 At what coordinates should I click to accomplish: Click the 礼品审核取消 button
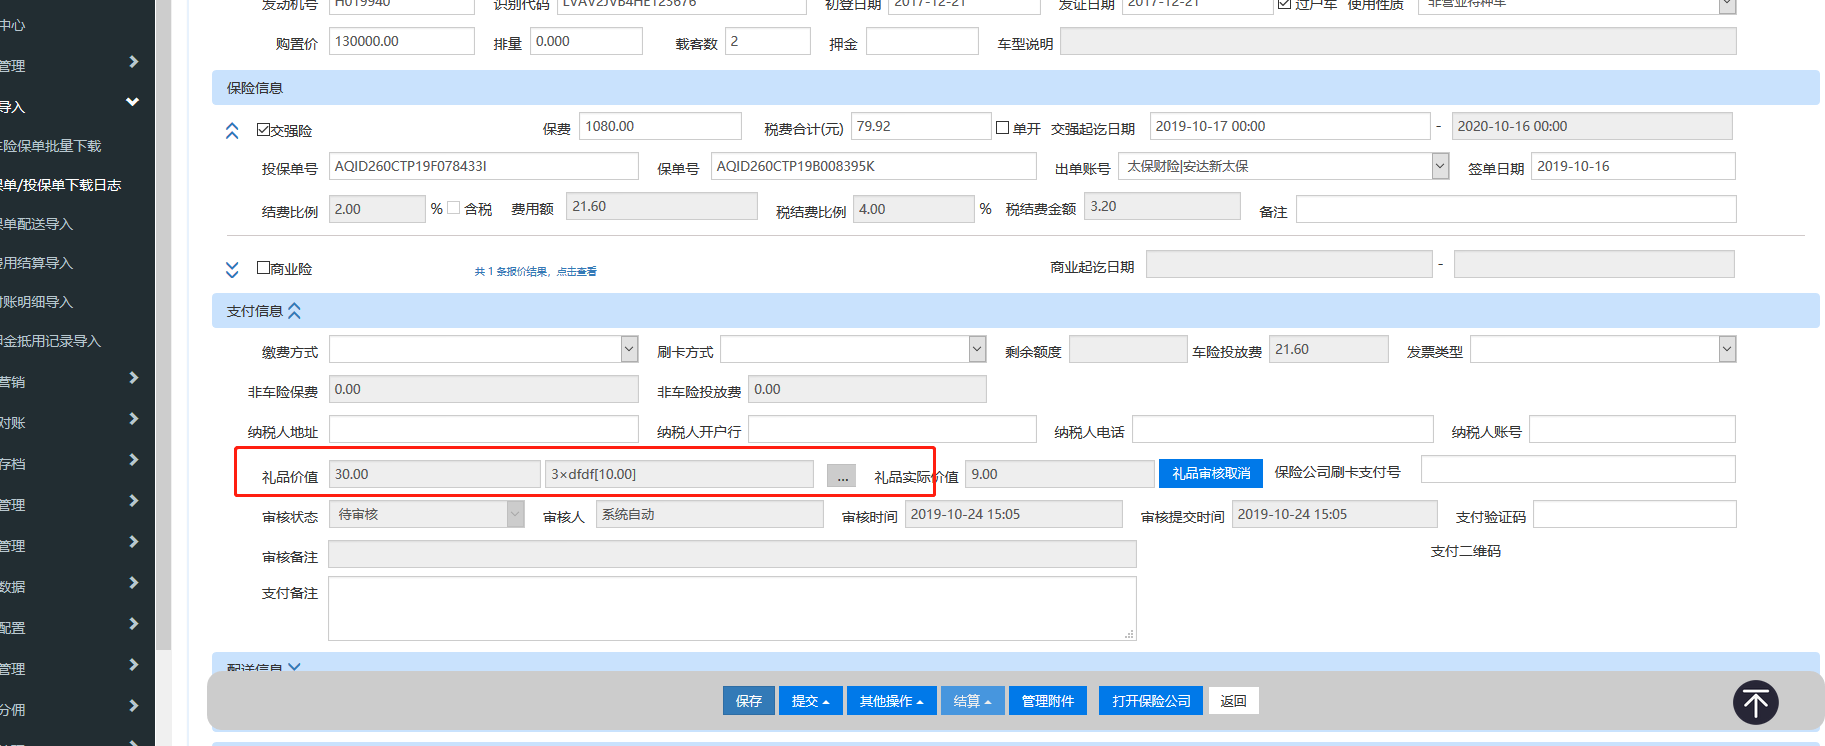1210,474
